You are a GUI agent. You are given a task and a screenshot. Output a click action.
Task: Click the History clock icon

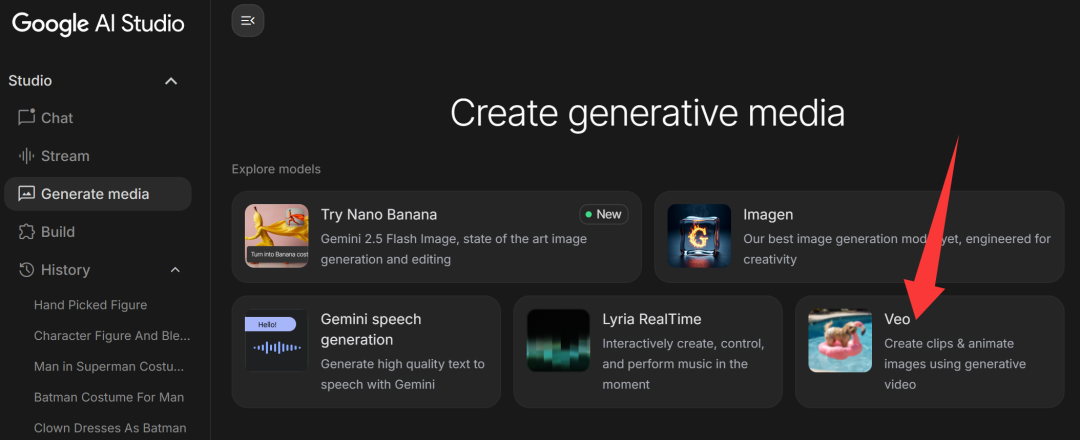[x=26, y=270]
